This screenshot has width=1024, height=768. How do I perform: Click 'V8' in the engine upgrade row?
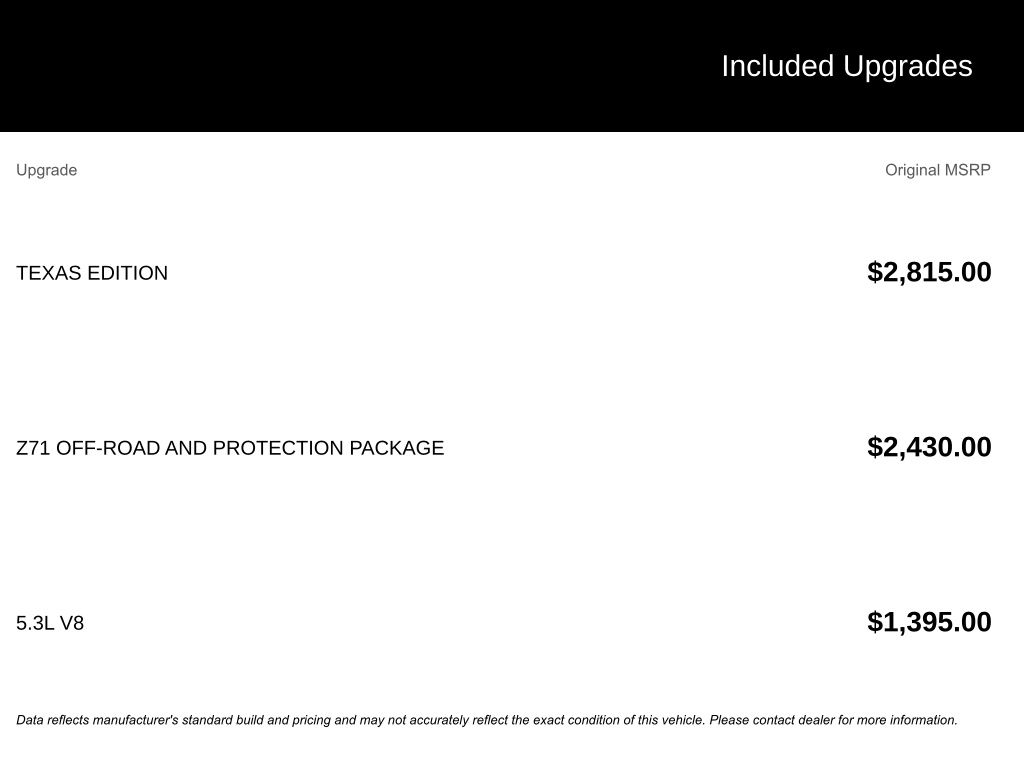pos(72,623)
